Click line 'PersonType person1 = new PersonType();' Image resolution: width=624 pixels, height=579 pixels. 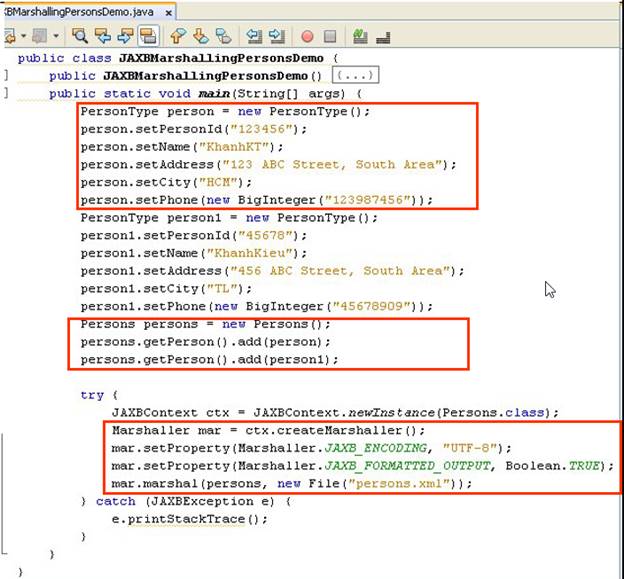[229, 218]
